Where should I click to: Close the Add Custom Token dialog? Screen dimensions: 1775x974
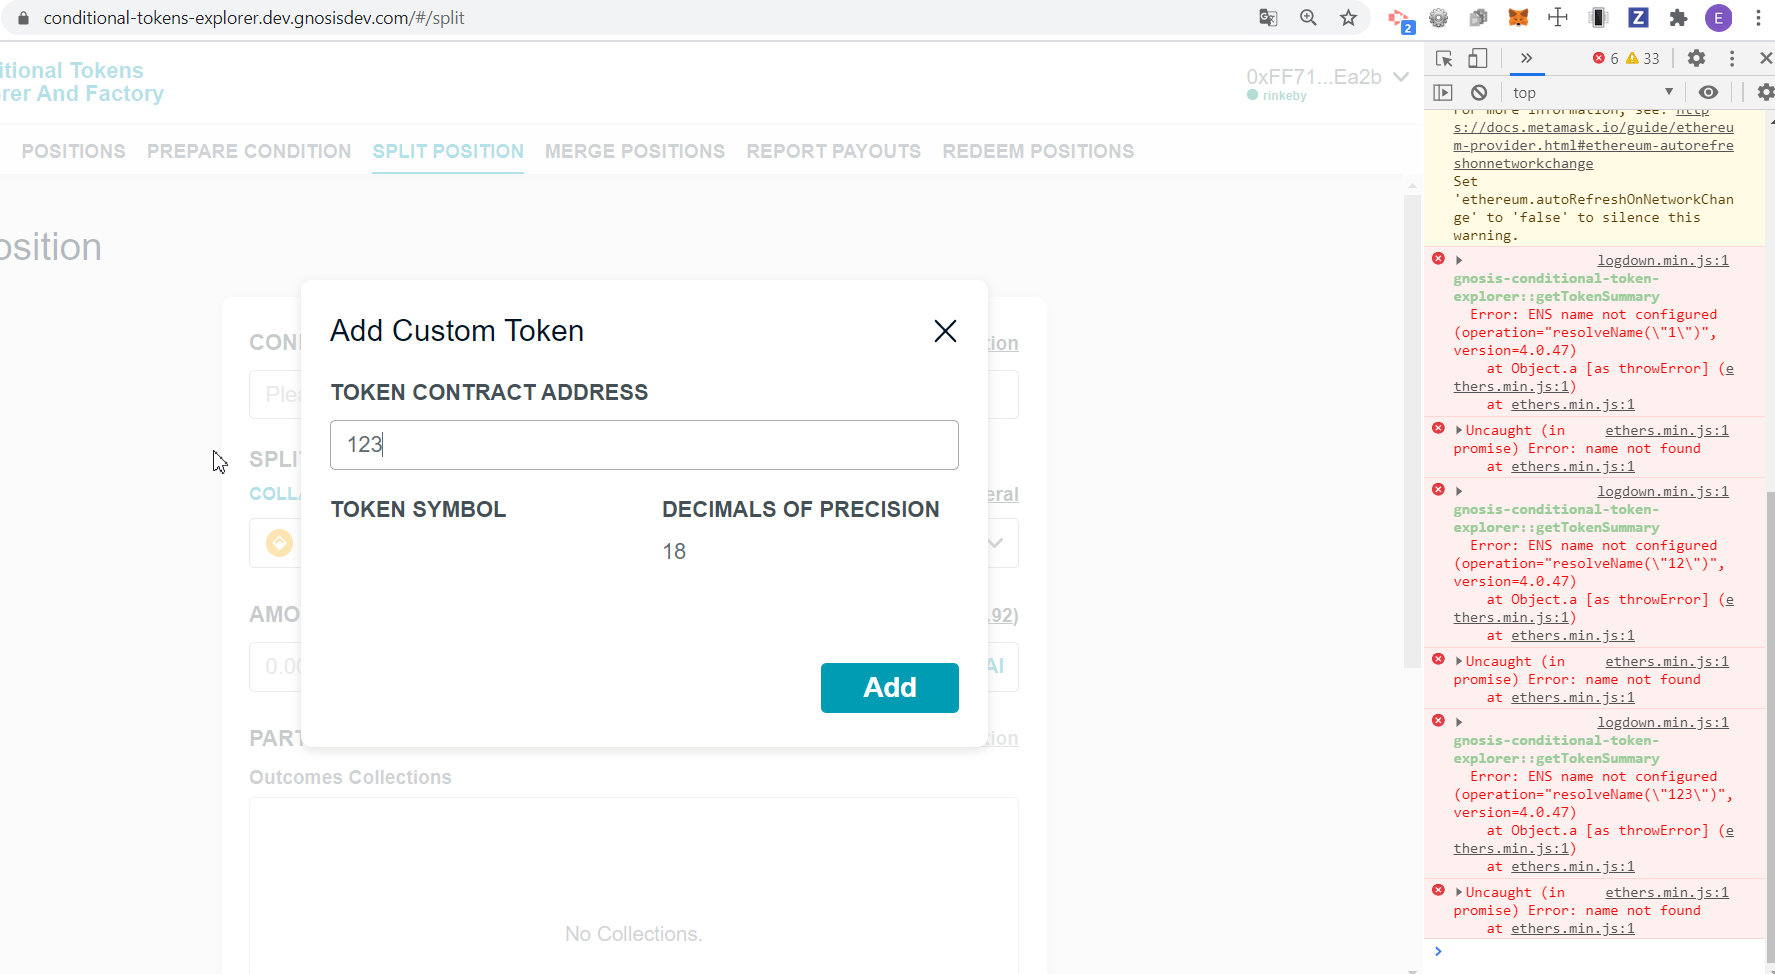[x=945, y=331]
